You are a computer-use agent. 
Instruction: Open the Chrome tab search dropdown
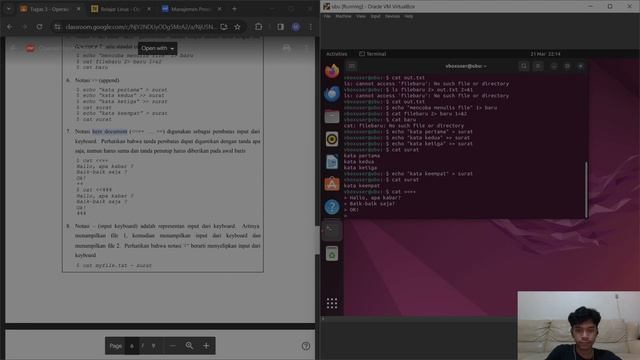tap(9, 9)
